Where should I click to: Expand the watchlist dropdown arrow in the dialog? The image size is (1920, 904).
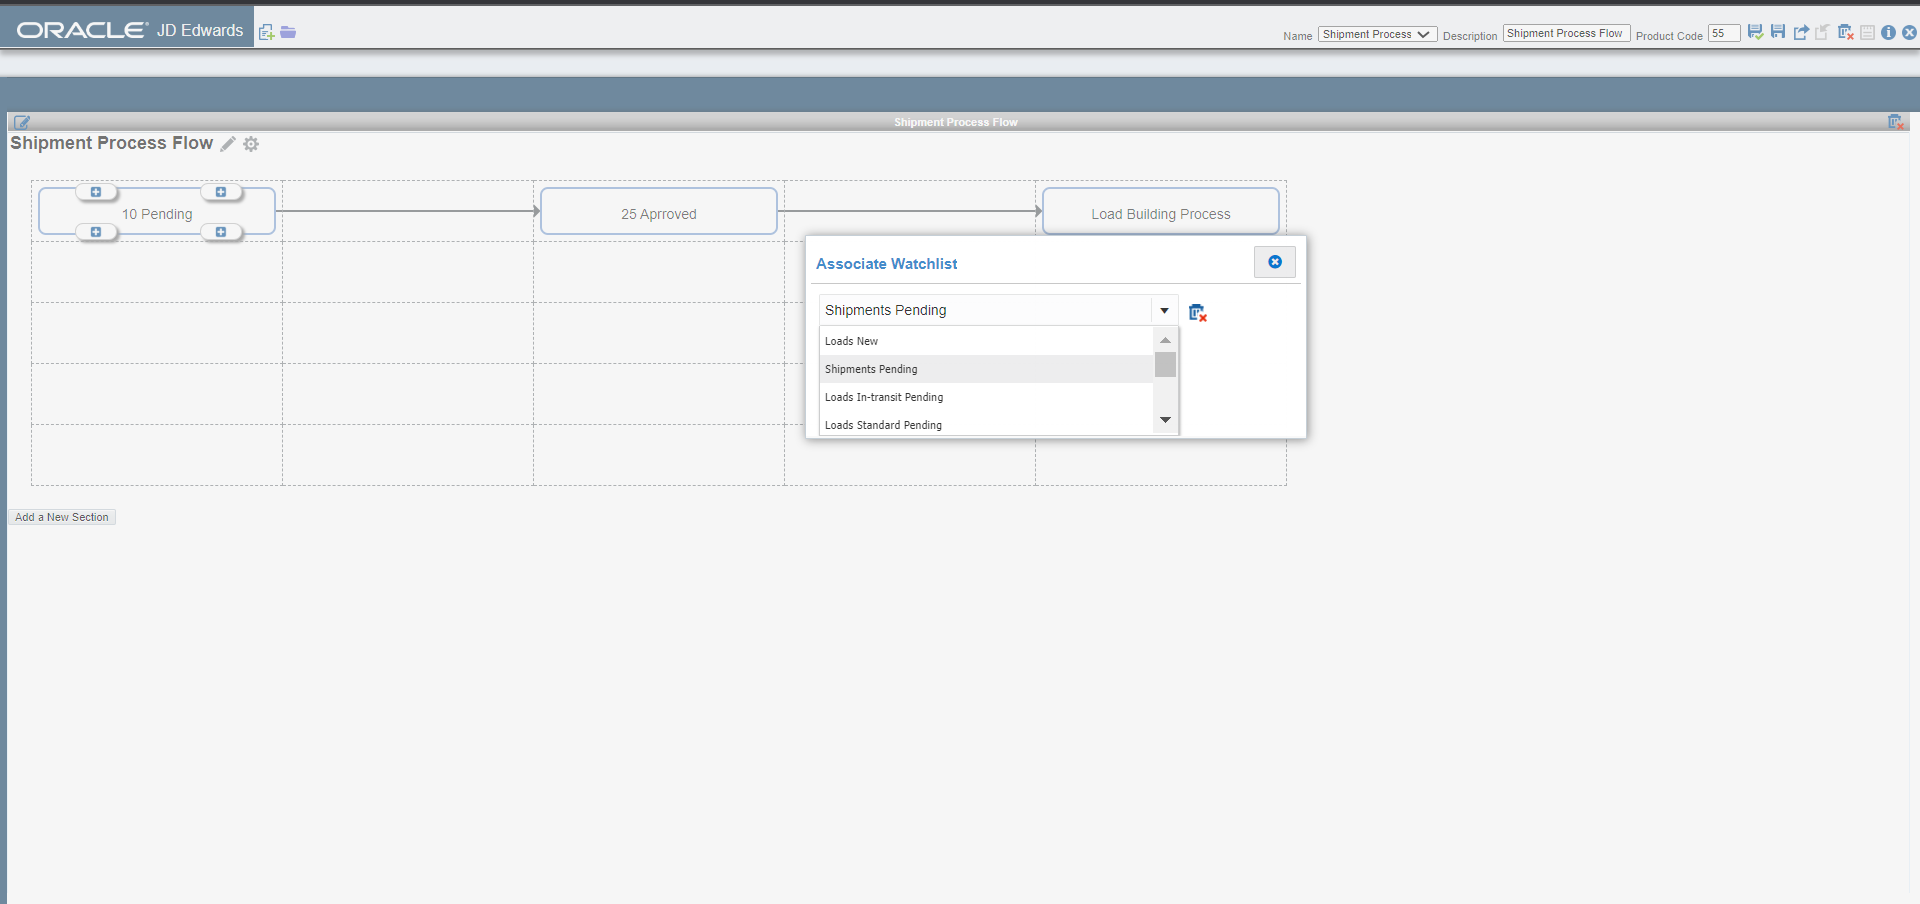(1165, 310)
